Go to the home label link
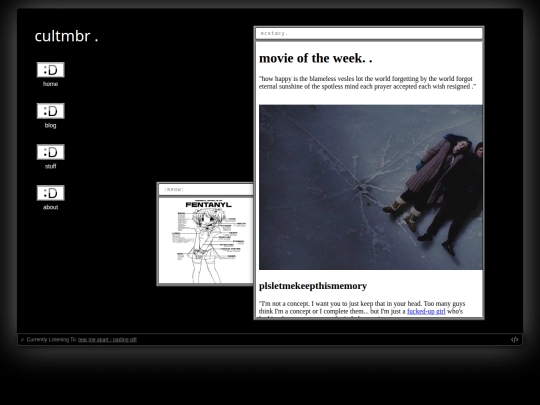This screenshot has width=540, height=405. pyautogui.click(x=50, y=84)
